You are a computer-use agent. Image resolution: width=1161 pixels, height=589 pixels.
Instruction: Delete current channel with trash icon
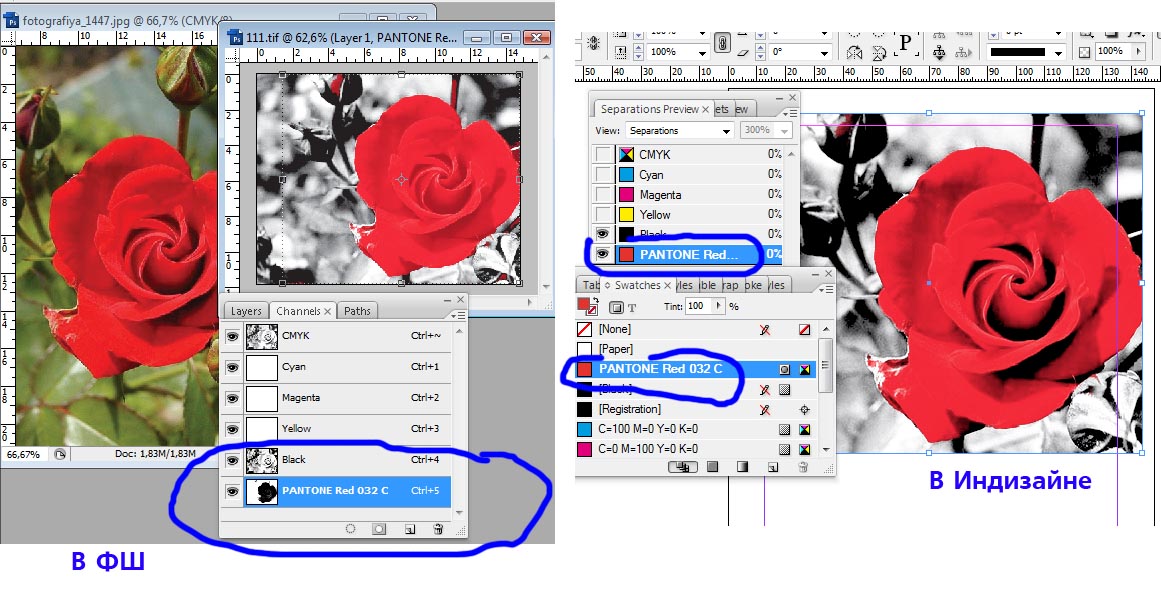pos(438,529)
